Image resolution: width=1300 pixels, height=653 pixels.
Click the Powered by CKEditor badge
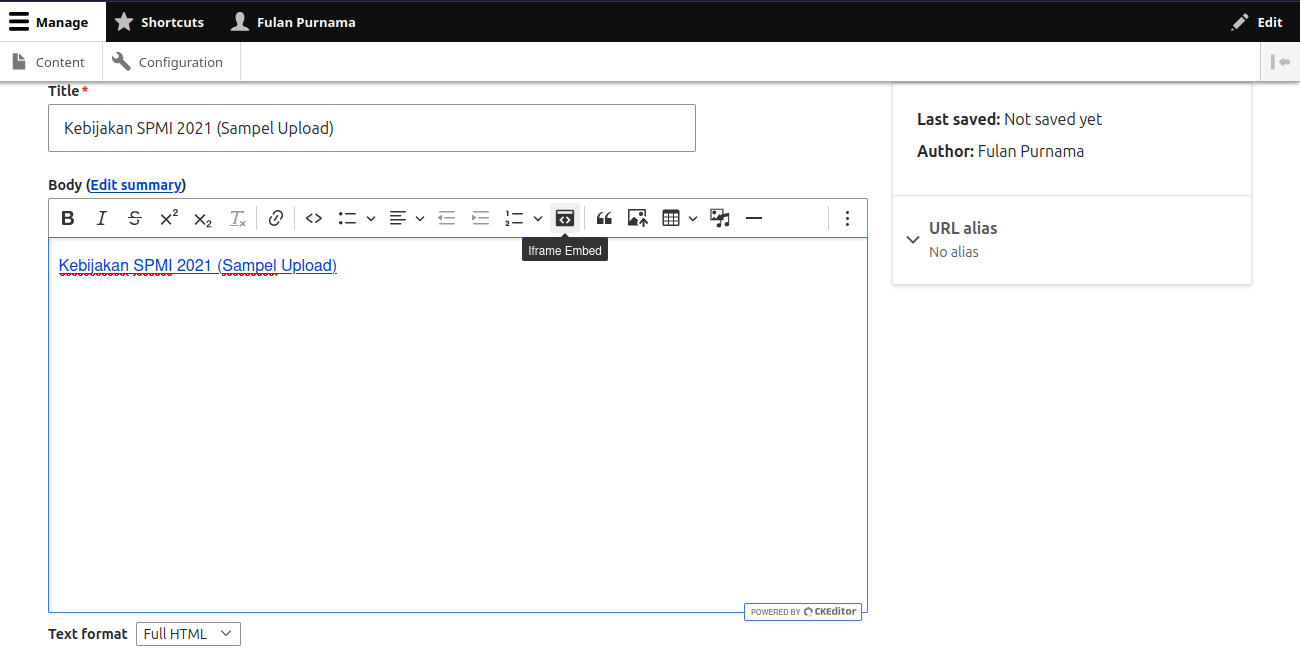tap(803, 612)
